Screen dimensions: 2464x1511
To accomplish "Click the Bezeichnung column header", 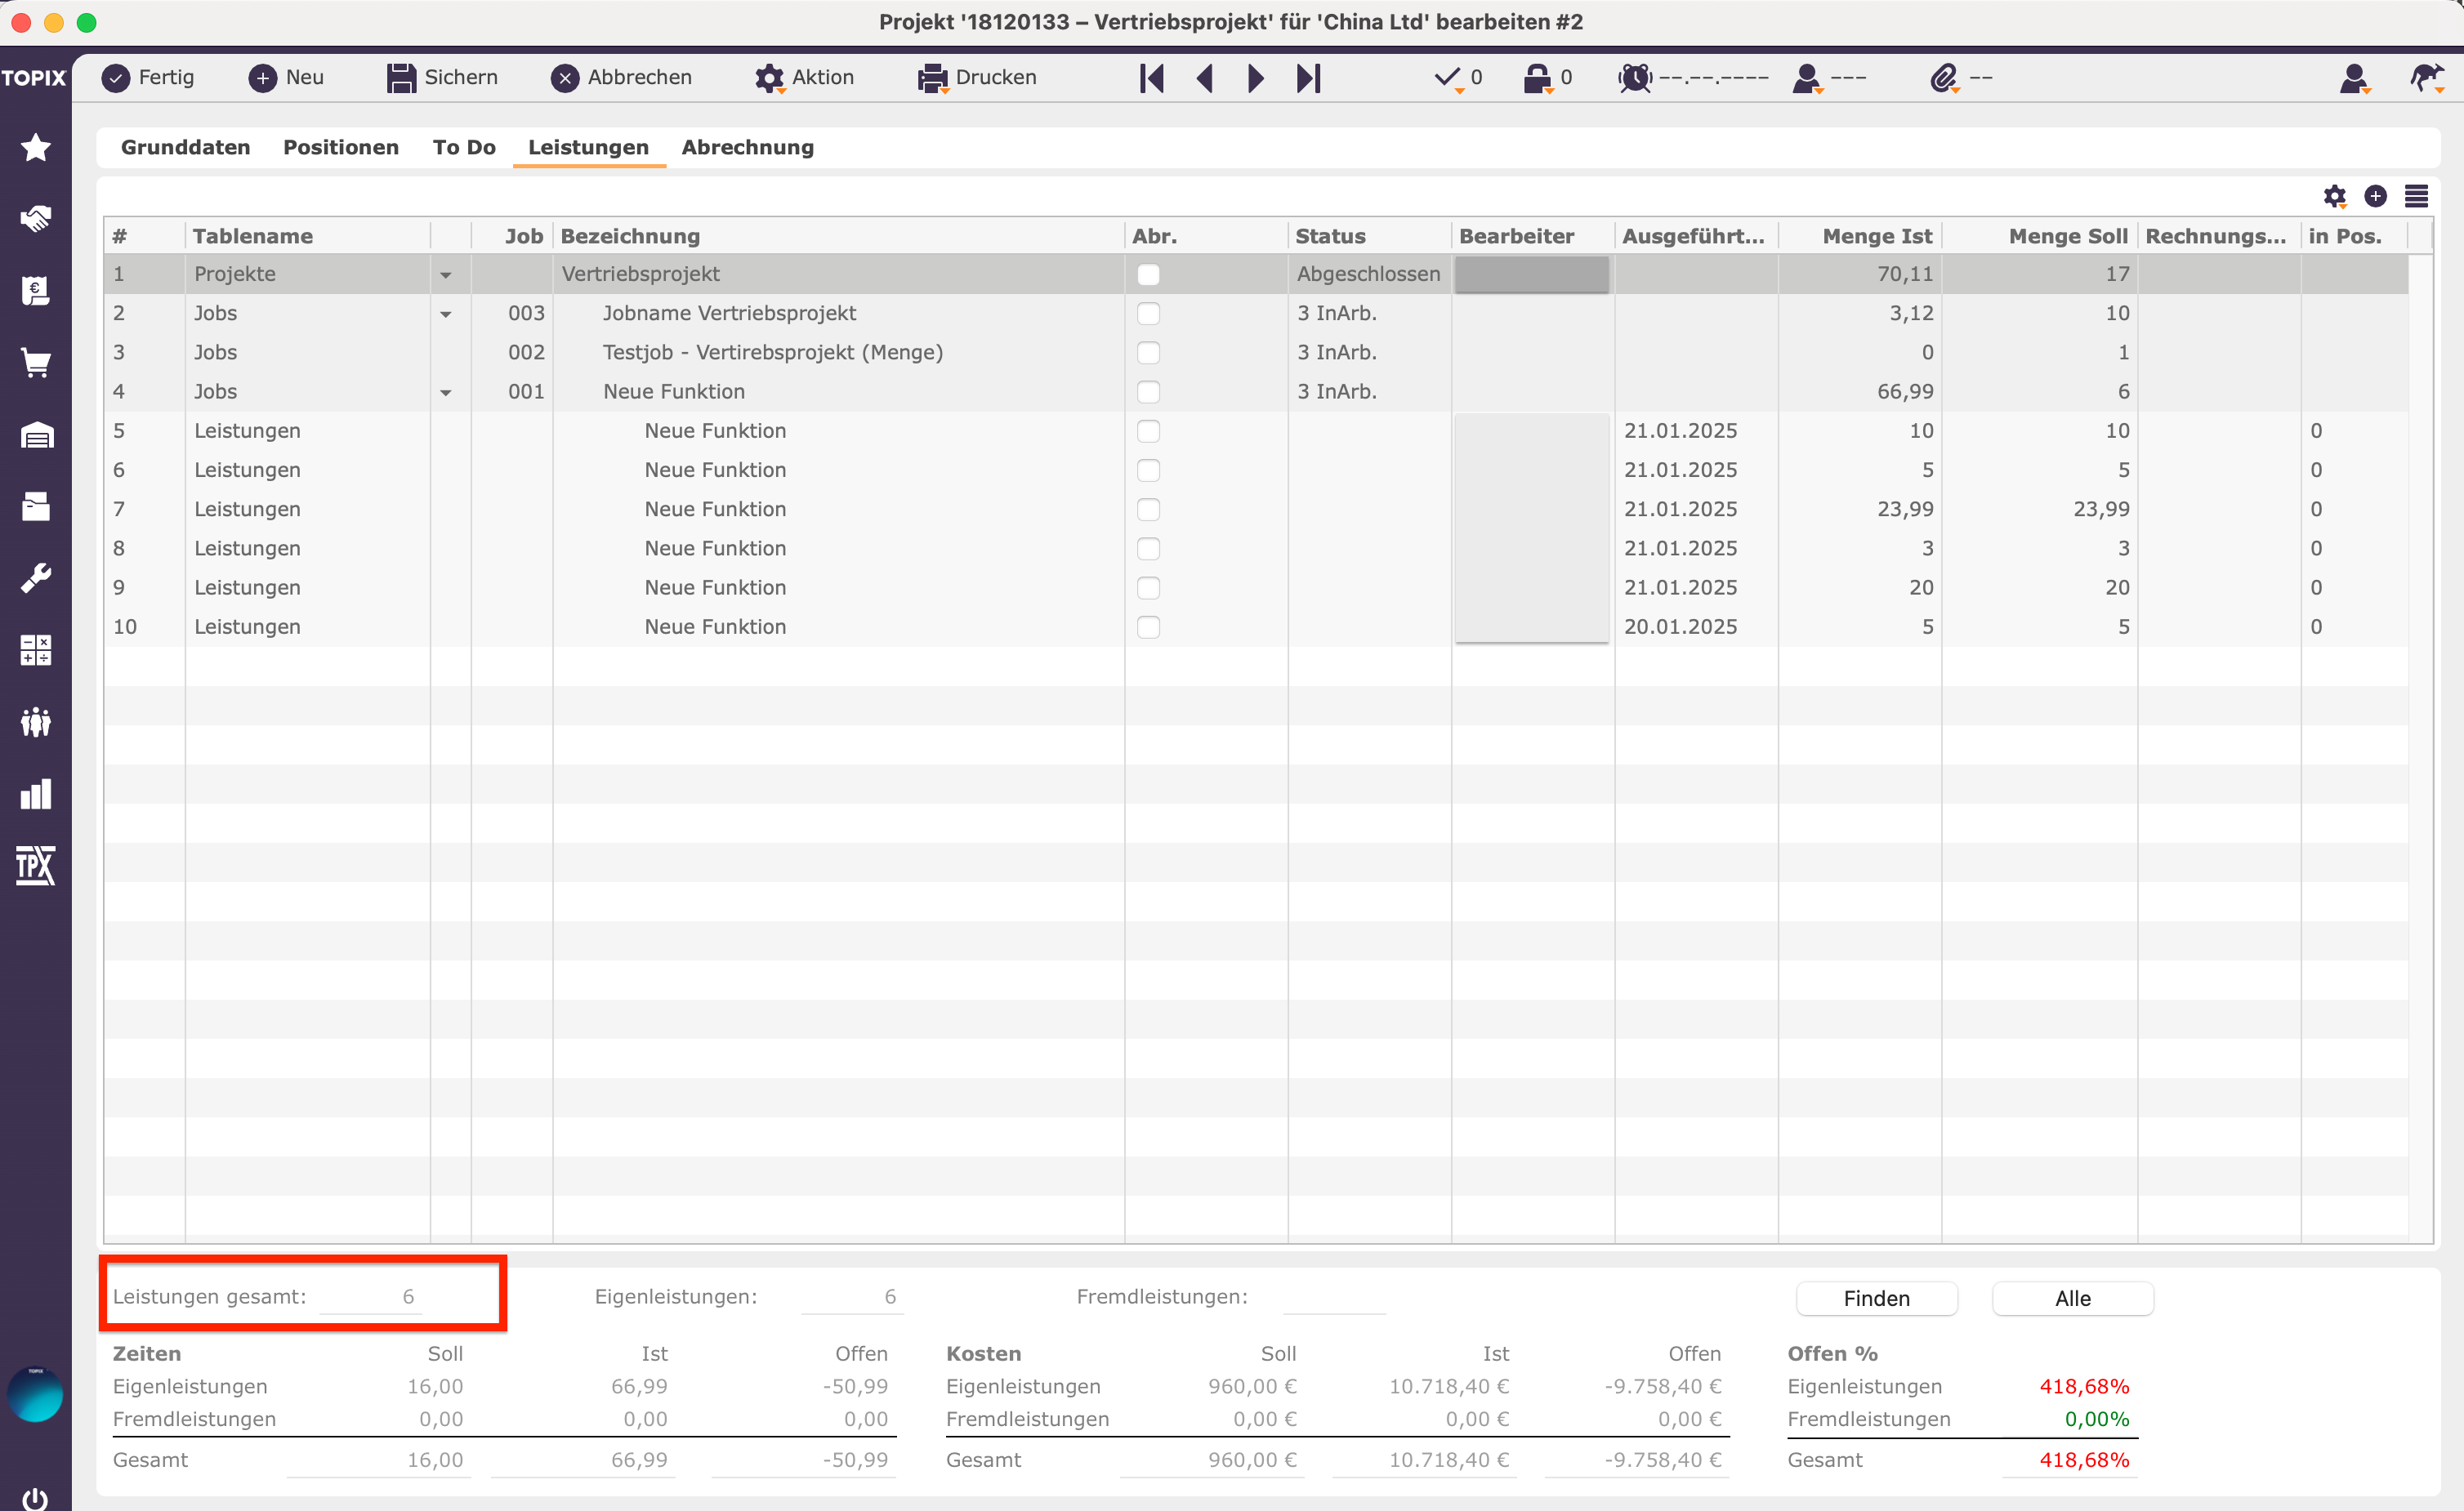I will coord(838,236).
